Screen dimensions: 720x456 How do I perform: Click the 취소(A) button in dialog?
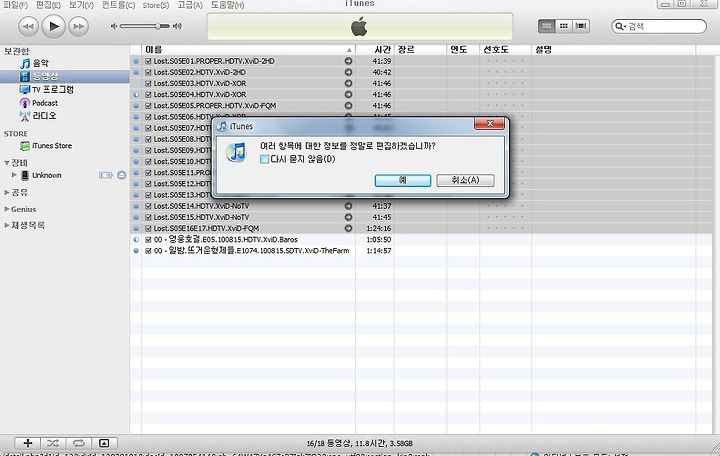pos(465,180)
